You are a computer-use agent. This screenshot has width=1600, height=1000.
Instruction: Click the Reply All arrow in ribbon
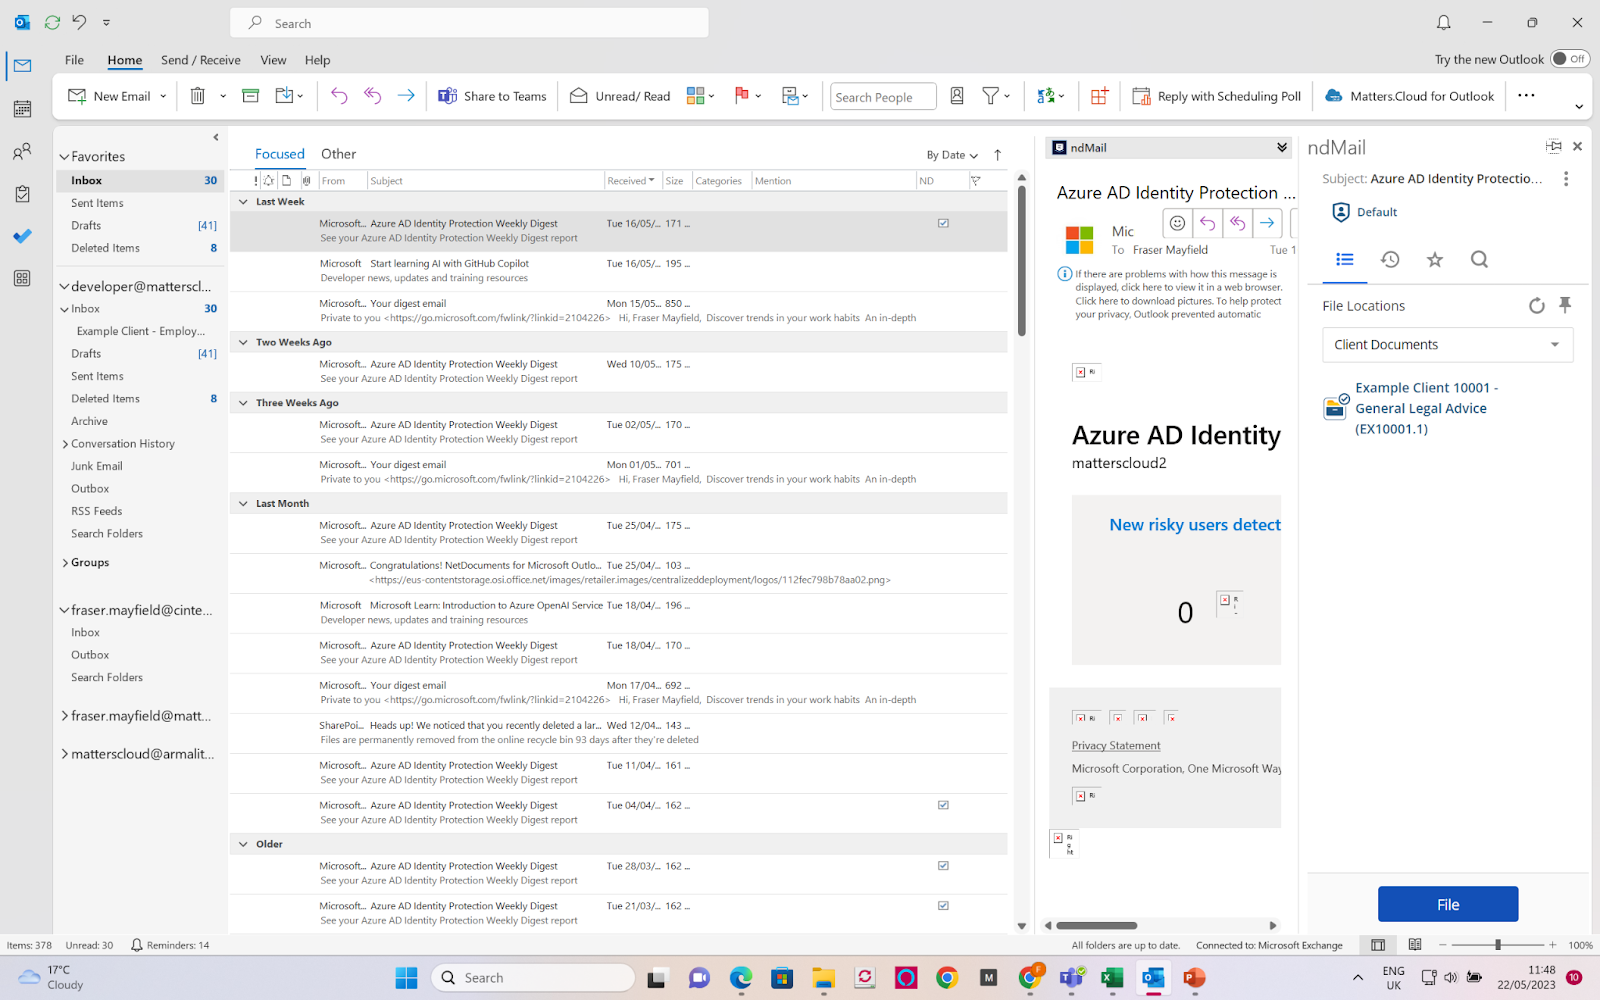coord(372,96)
